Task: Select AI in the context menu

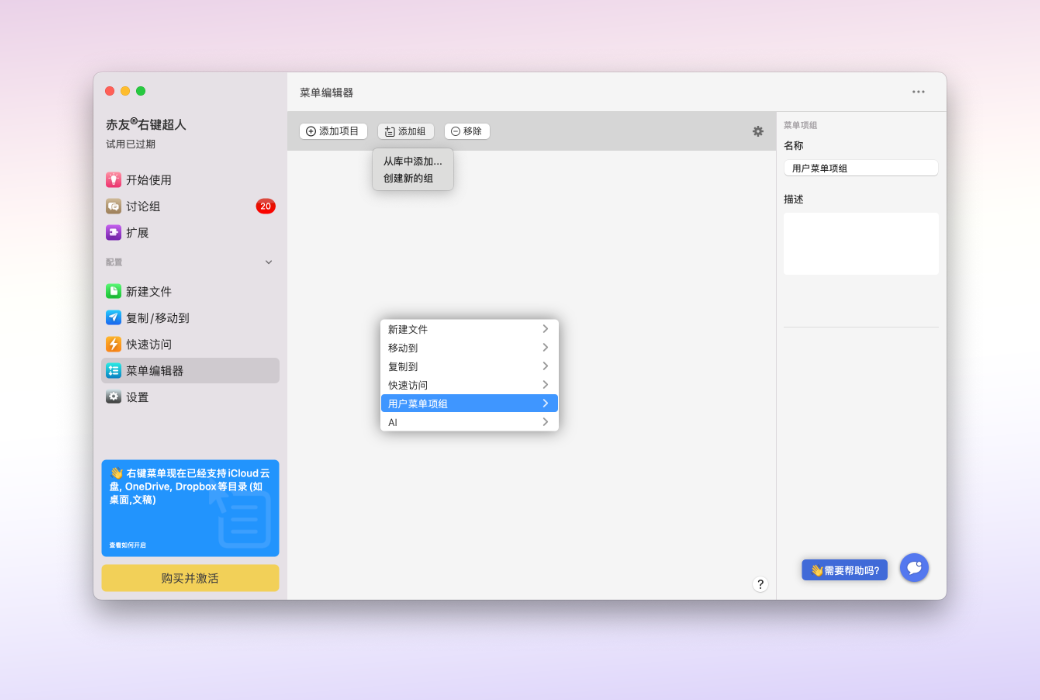Action: tap(469, 422)
